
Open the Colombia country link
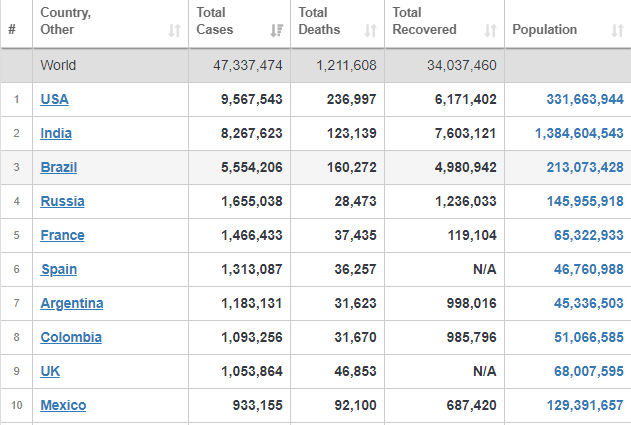click(x=71, y=337)
